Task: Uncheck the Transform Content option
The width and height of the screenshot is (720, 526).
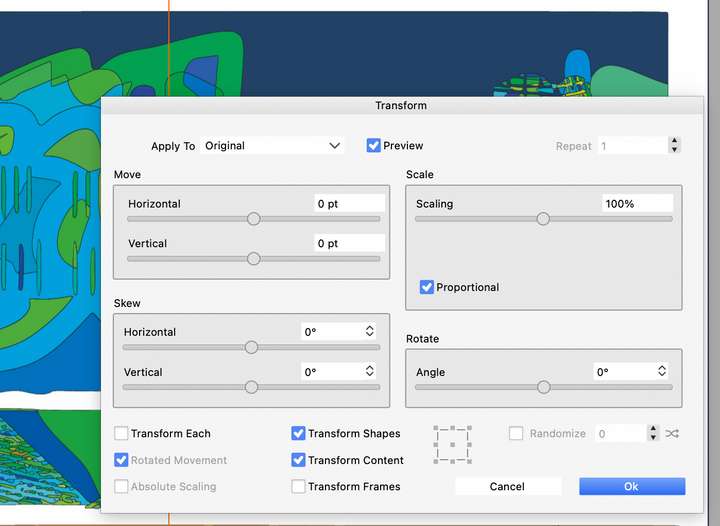Action: click(298, 461)
